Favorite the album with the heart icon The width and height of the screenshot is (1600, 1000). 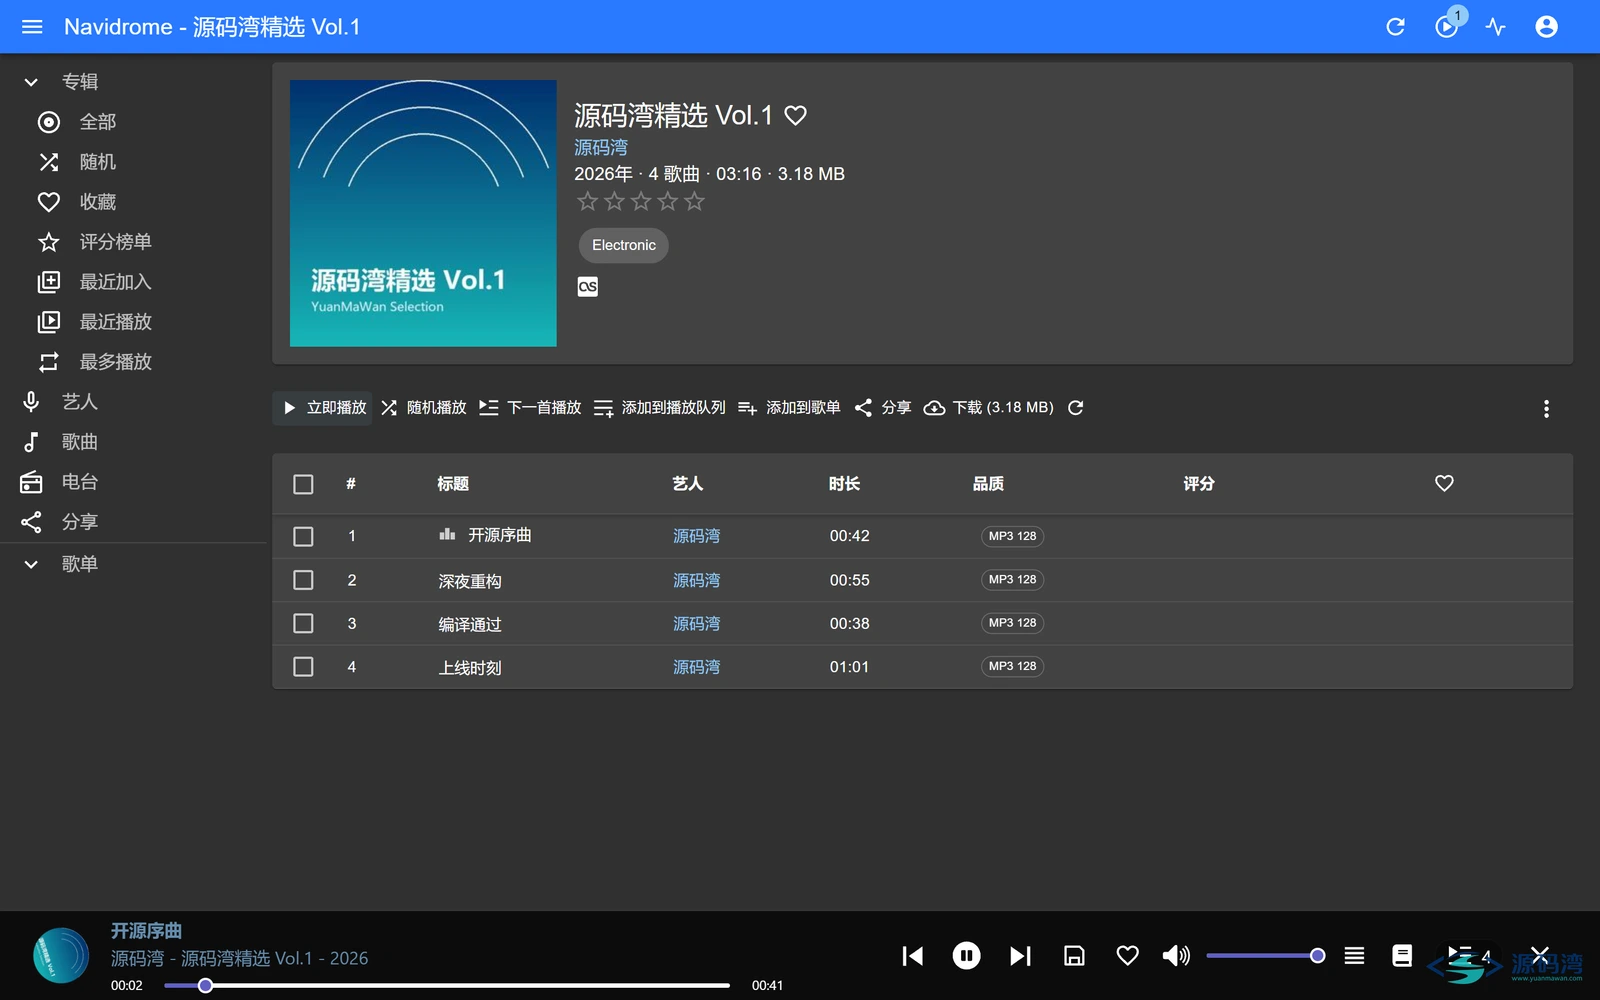pos(795,116)
